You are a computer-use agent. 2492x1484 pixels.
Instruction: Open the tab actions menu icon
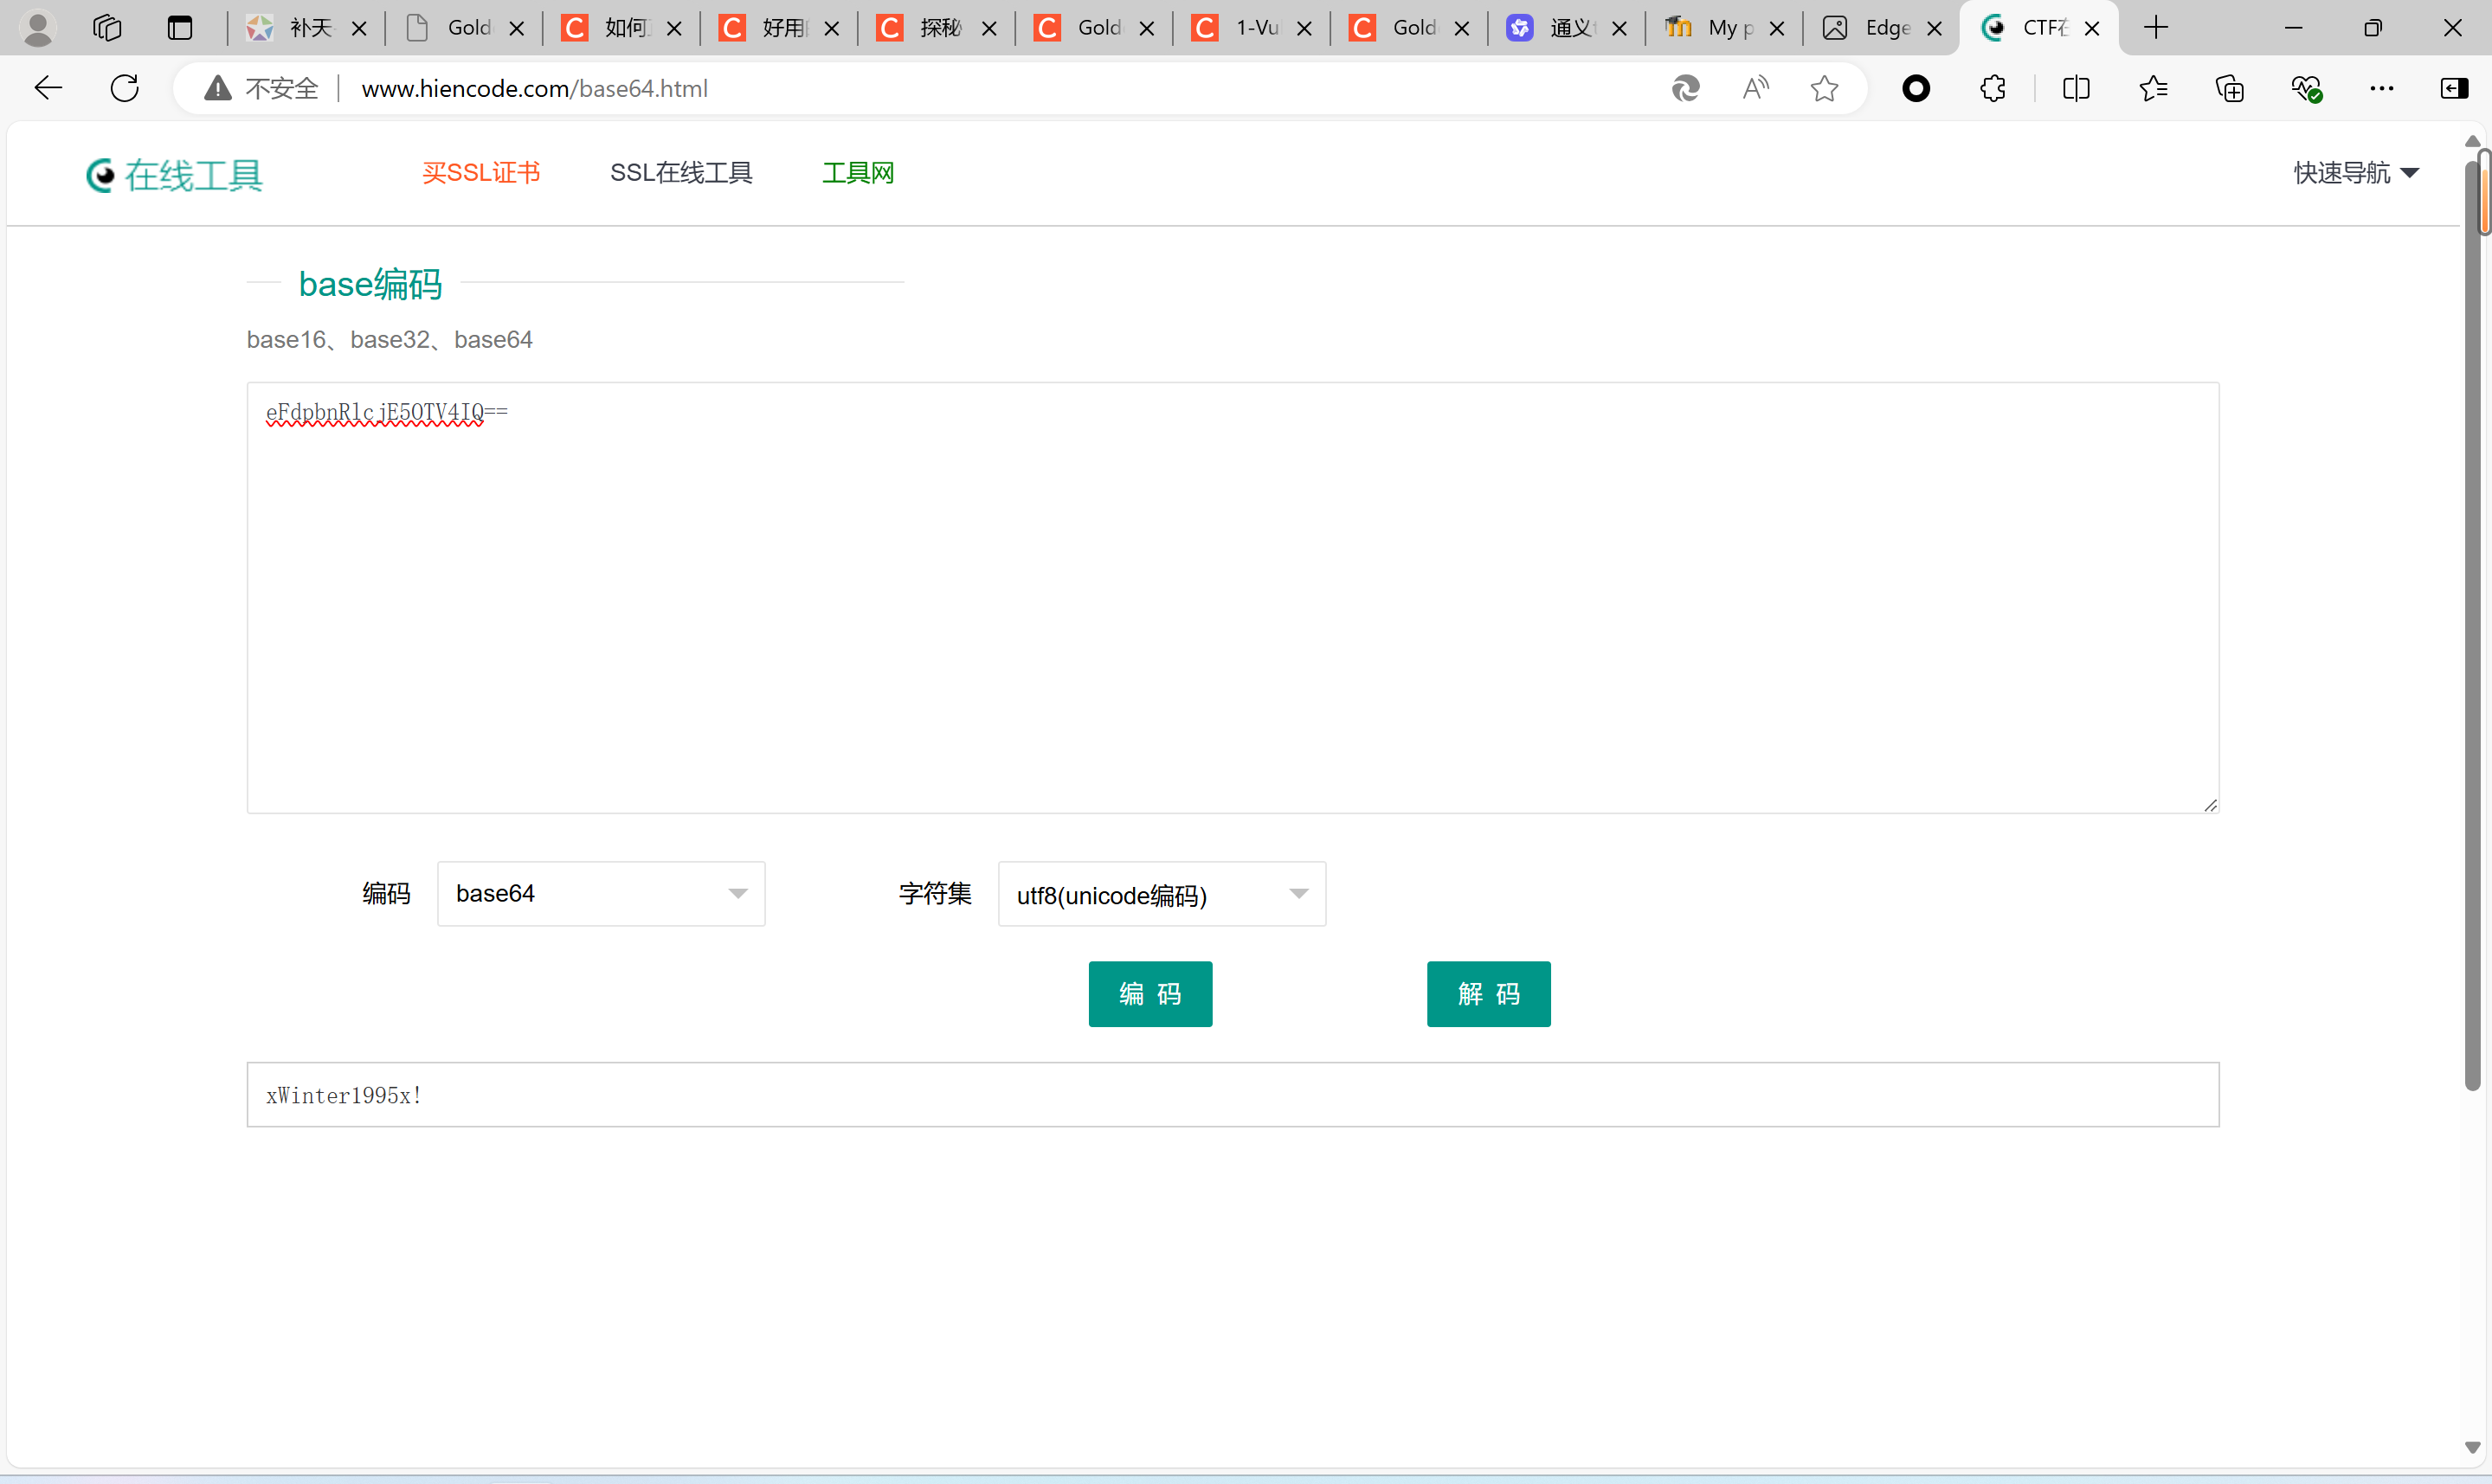(180, 28)
